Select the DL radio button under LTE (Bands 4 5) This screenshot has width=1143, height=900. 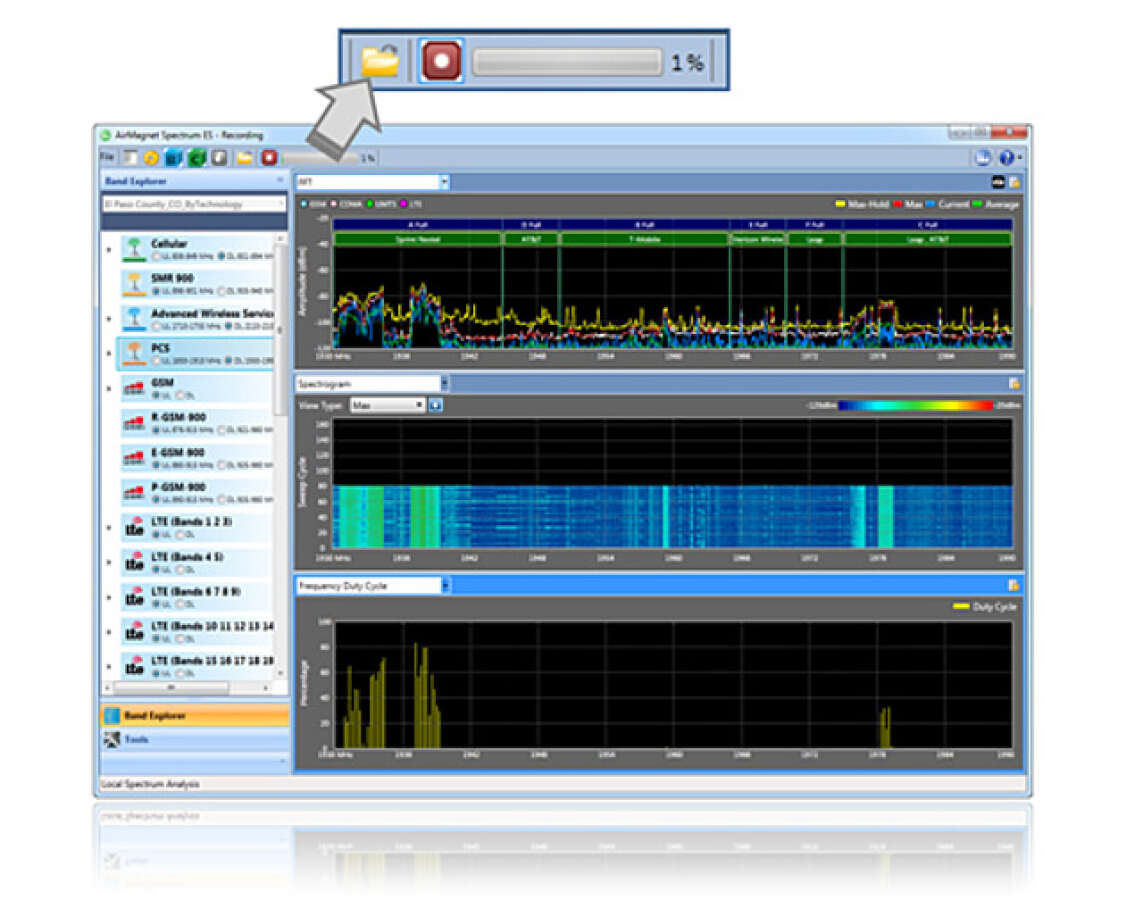179,570
